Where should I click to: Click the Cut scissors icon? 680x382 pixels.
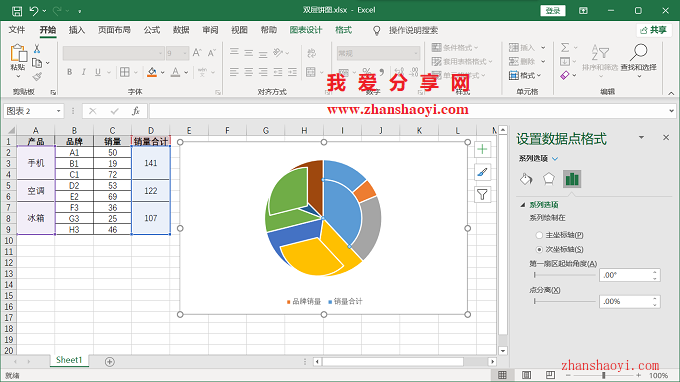pos(37,49)
